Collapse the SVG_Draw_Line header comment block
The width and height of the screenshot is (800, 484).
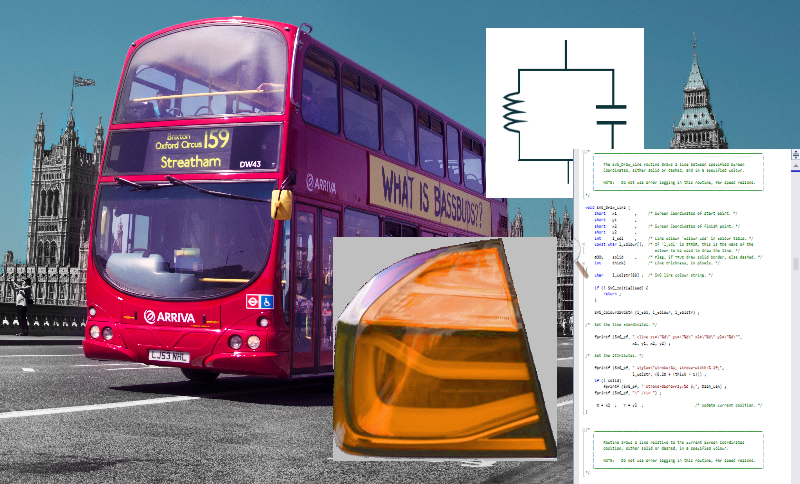coord(584,152)
